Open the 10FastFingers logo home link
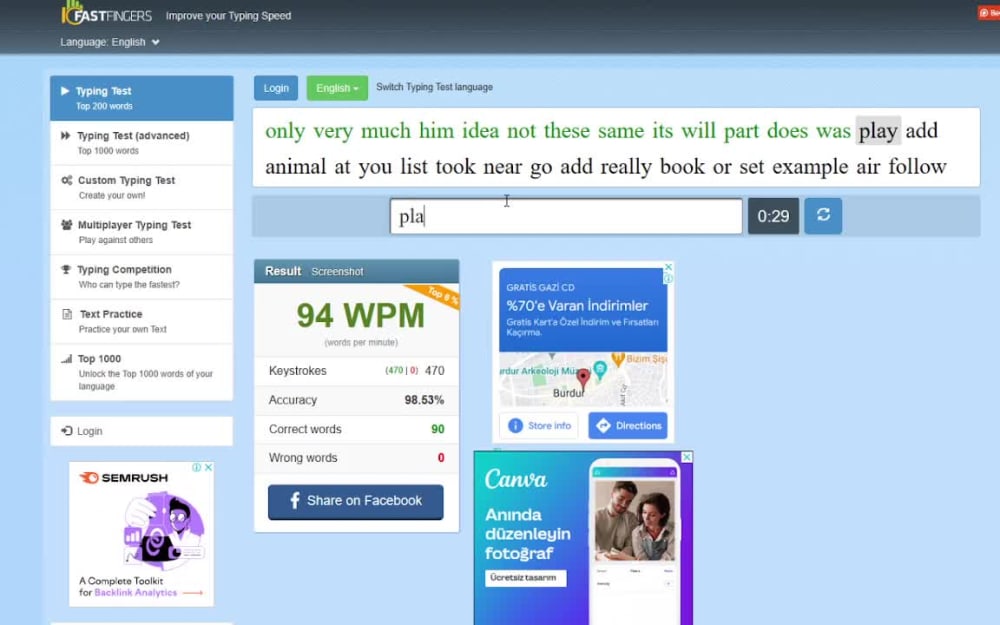This screenshot has height=625, width=1000. point(107,13)
